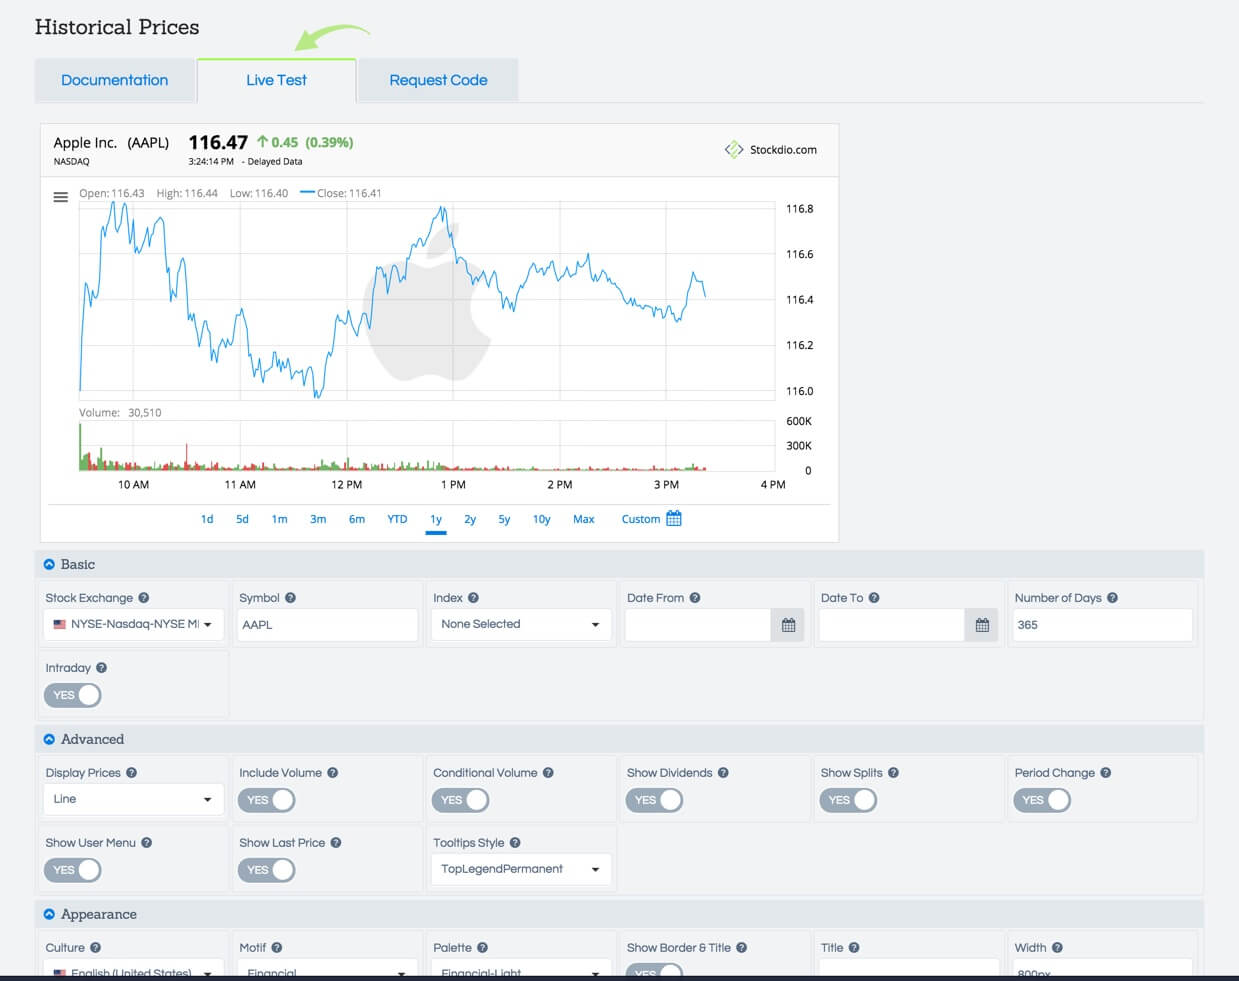Click the Symbol input field with AAPL
1239x981 pixels.
pyautogui.click(x=327, y=625)
